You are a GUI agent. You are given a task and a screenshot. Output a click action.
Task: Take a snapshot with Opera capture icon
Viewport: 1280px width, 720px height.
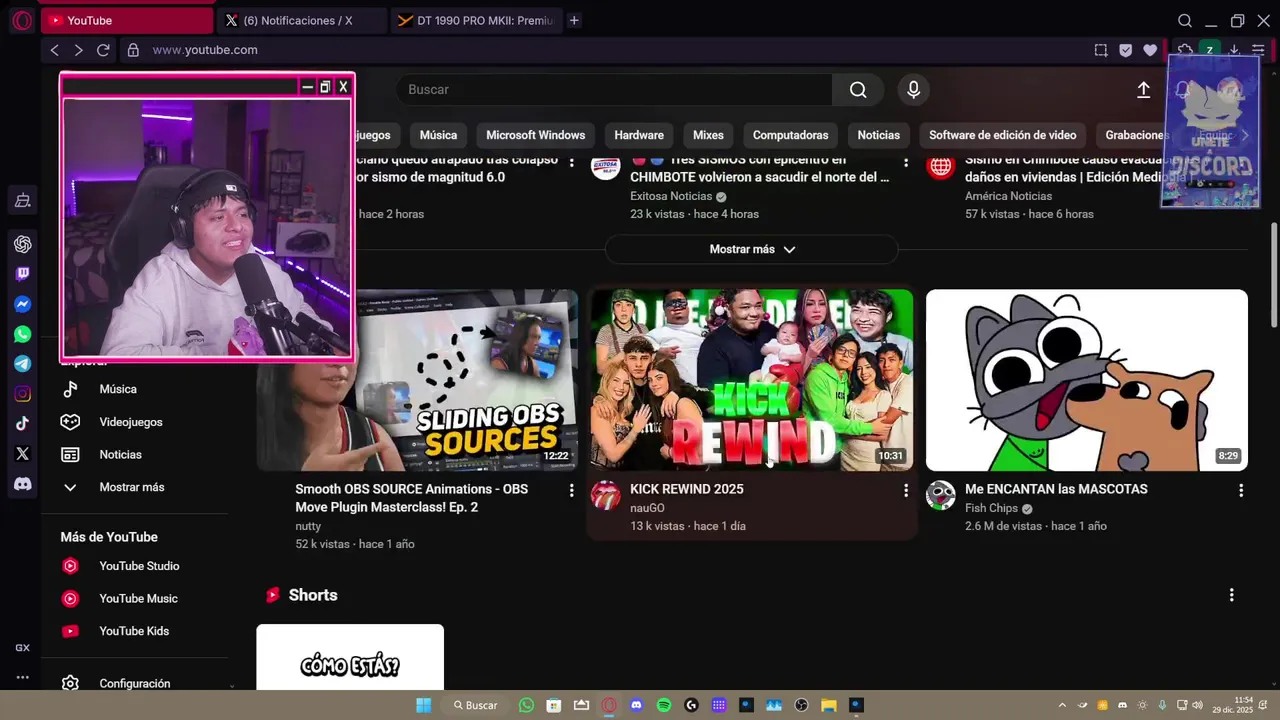1101,50
